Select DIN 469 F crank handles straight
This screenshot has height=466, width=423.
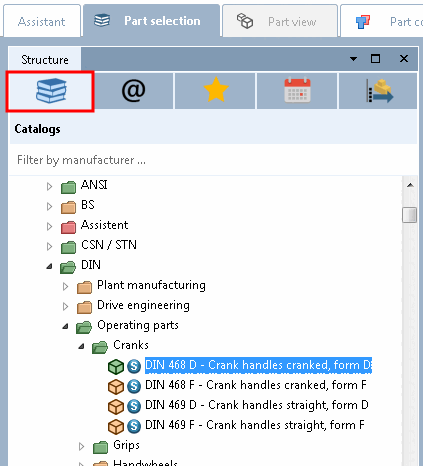[255, 425]
